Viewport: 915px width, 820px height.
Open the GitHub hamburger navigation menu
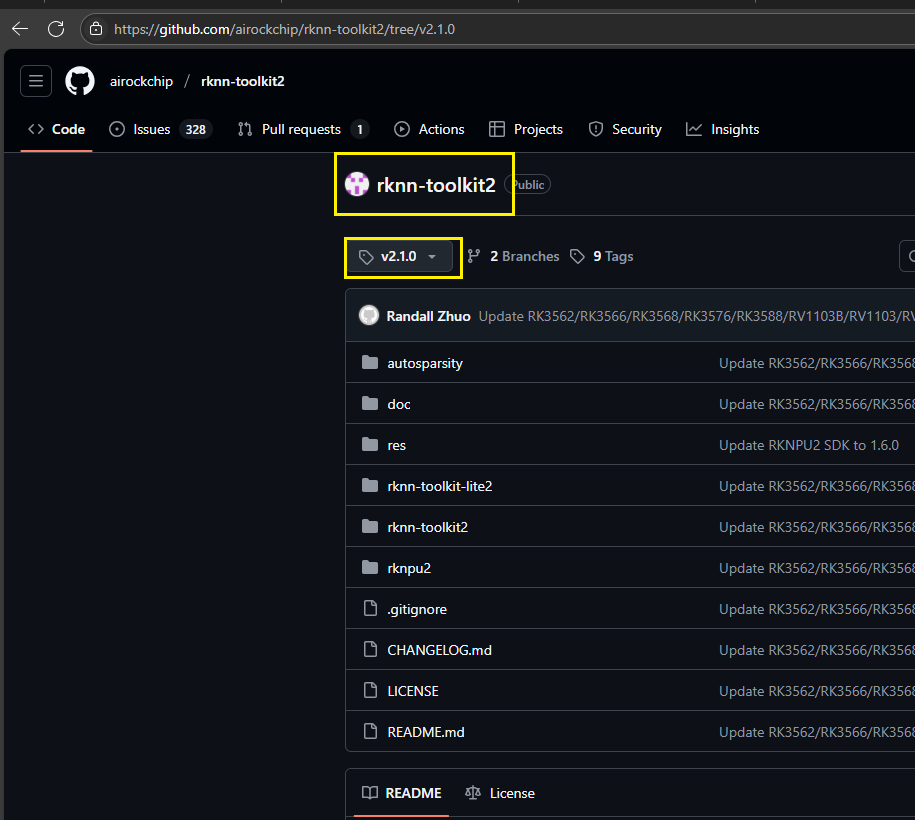(x=36, y=81)
